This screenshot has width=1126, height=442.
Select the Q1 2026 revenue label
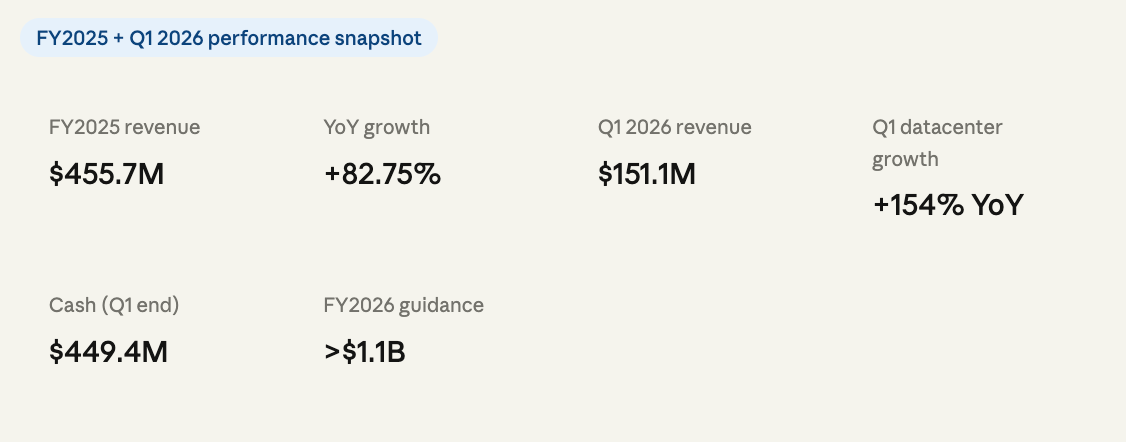(674, 128)
